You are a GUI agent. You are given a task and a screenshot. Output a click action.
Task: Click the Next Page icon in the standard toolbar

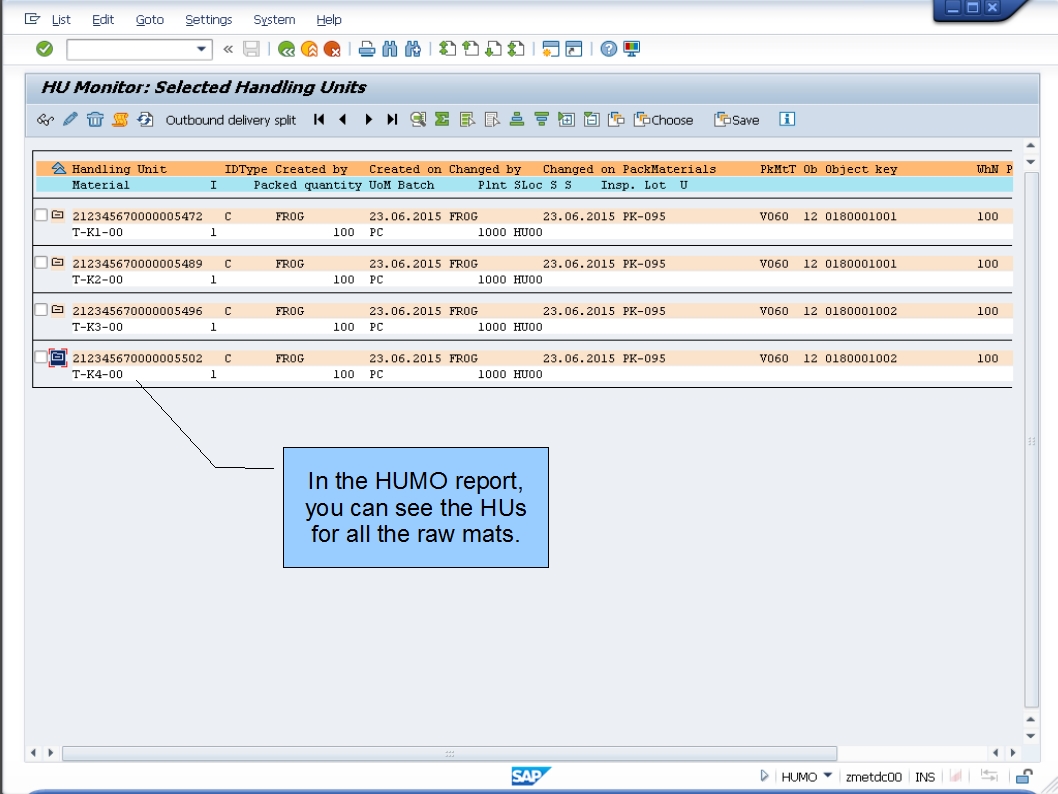point(493,49)
